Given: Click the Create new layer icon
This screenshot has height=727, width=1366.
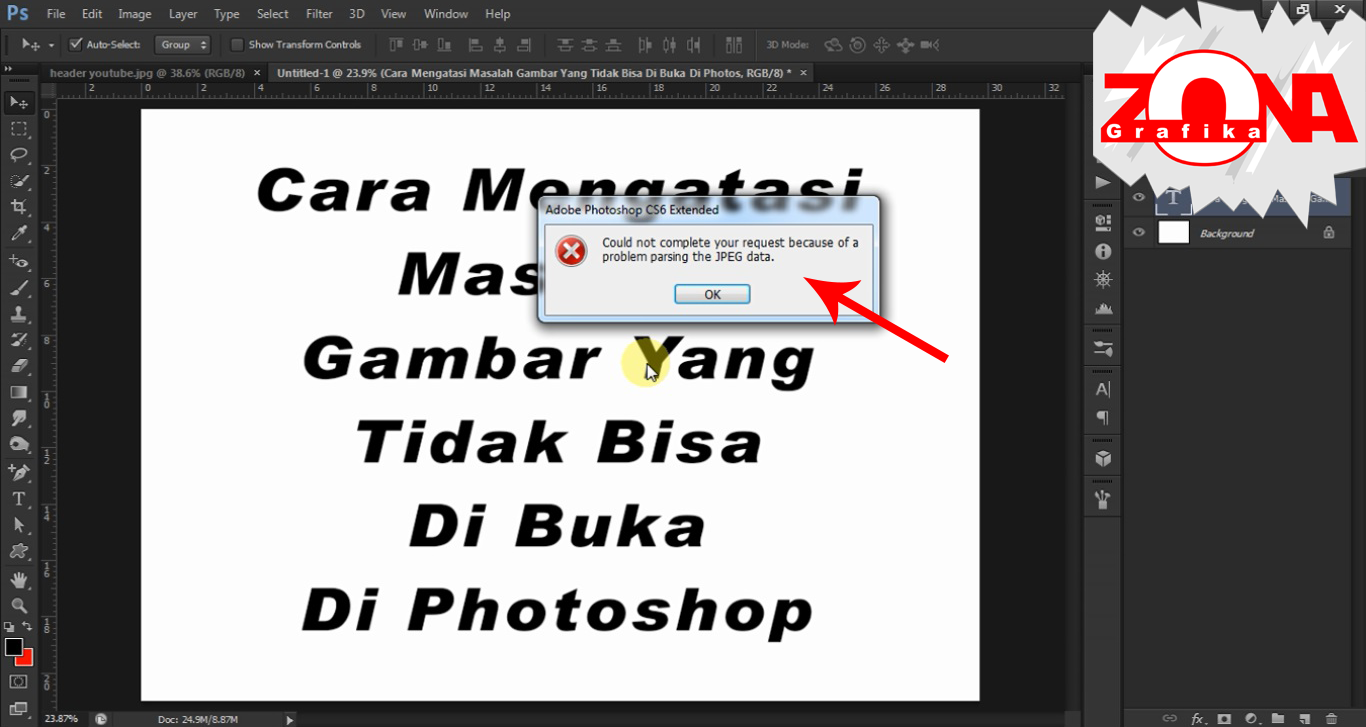Looking at the screenshot, I should 1304,718.
